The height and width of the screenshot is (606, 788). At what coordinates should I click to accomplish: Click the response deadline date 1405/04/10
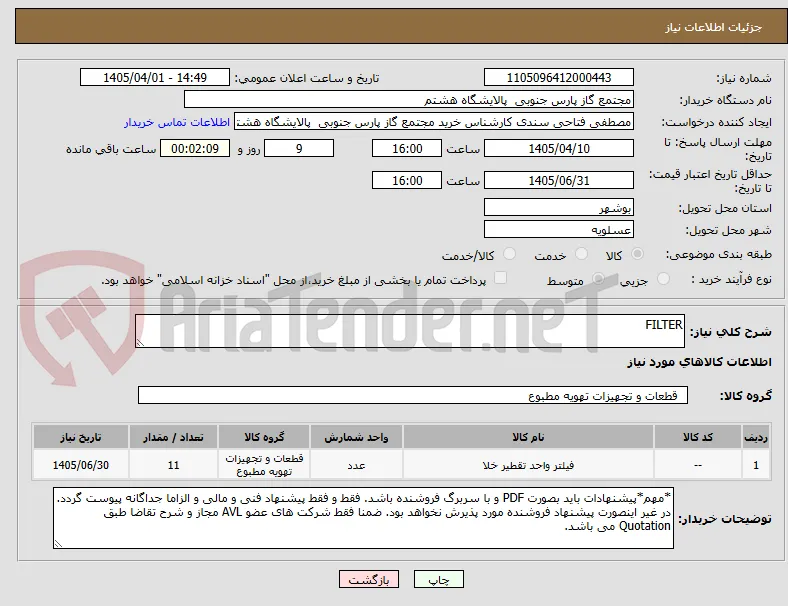coord(558,149)
